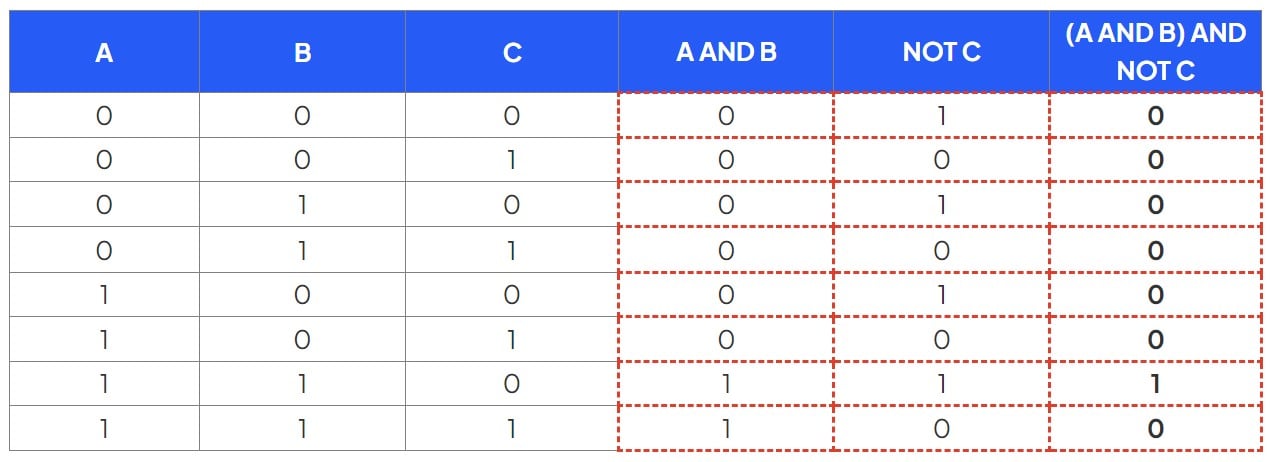Screen dimensions: 1270x462
Task: Click the bold 1 in the final column
Action: pyautogui.click(x=1155, y=384)
